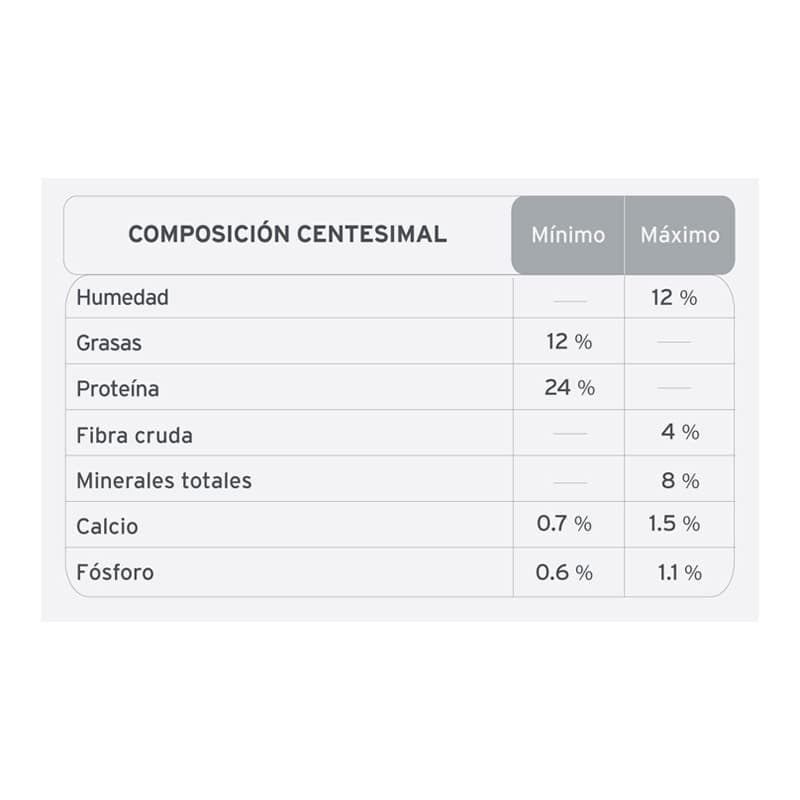
Task: Select the Máximo column header
Action: (x=680, y=235)
